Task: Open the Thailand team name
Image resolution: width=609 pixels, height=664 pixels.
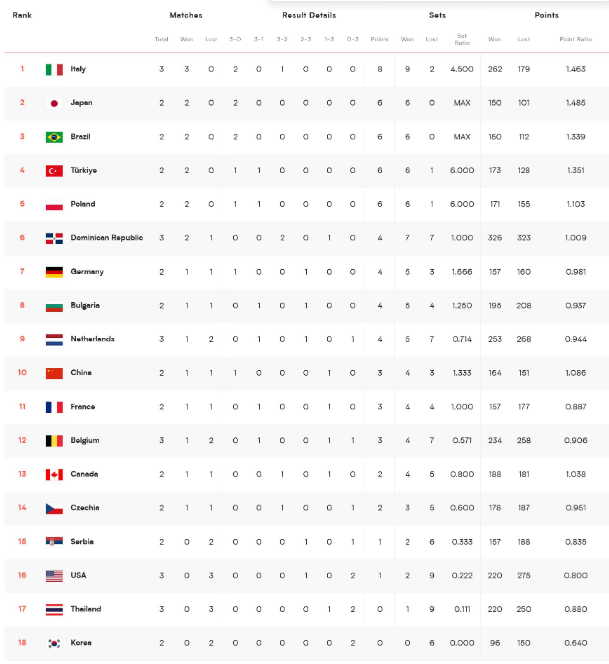Action: 86,609
